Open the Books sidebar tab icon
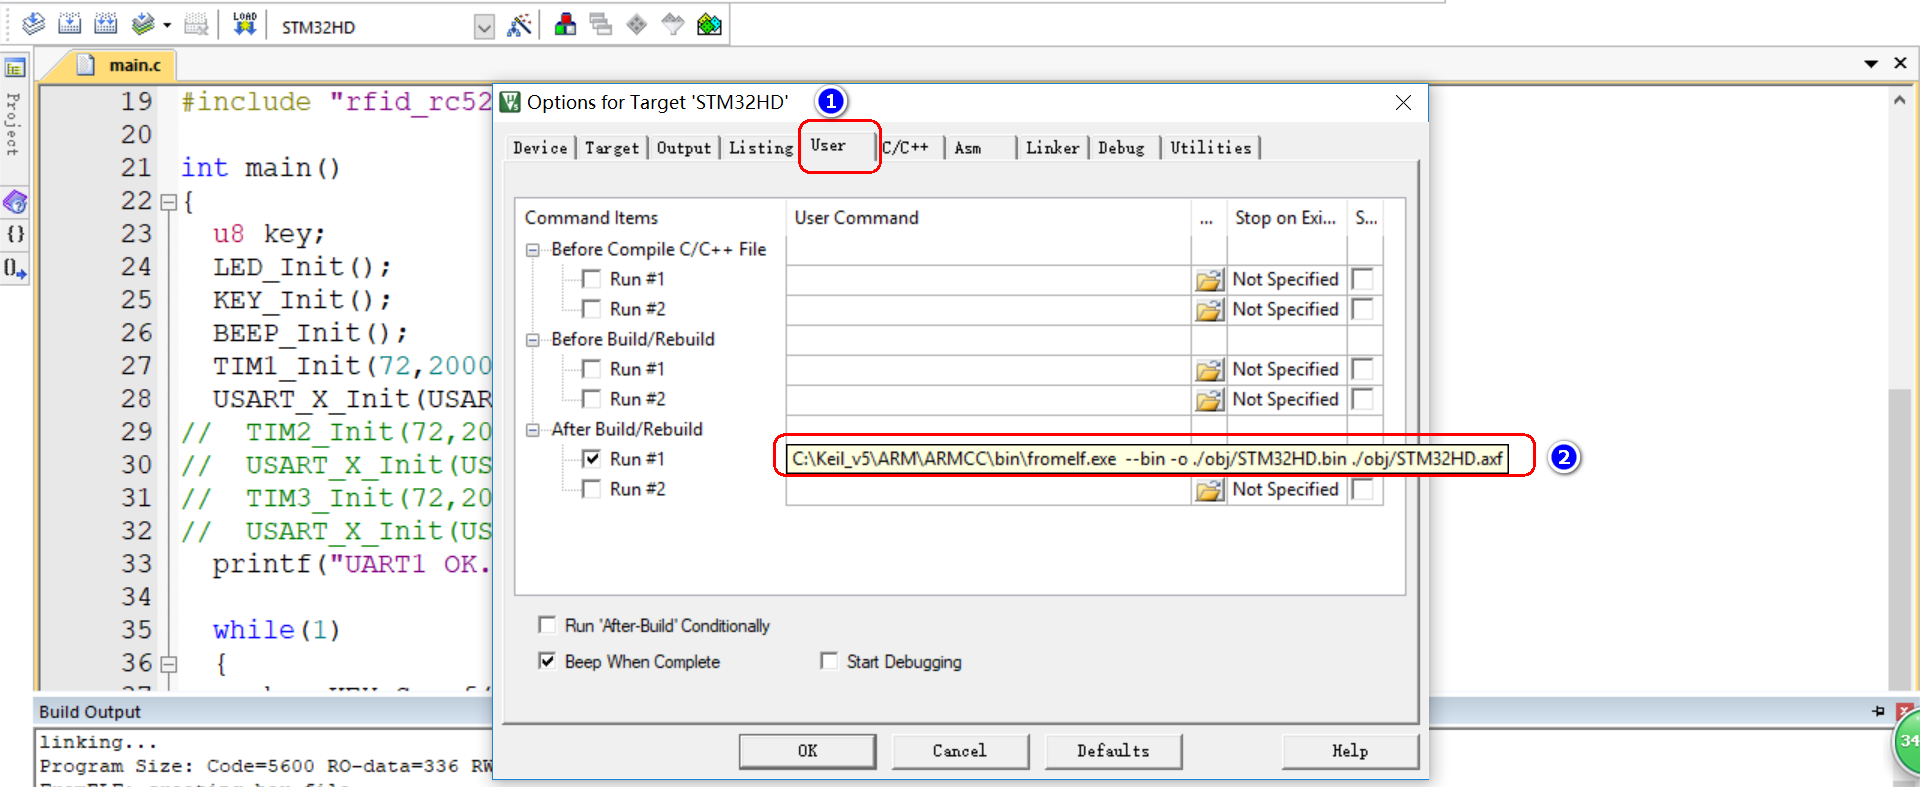This screenshot has width=1920, height=787. coord(15,202)
